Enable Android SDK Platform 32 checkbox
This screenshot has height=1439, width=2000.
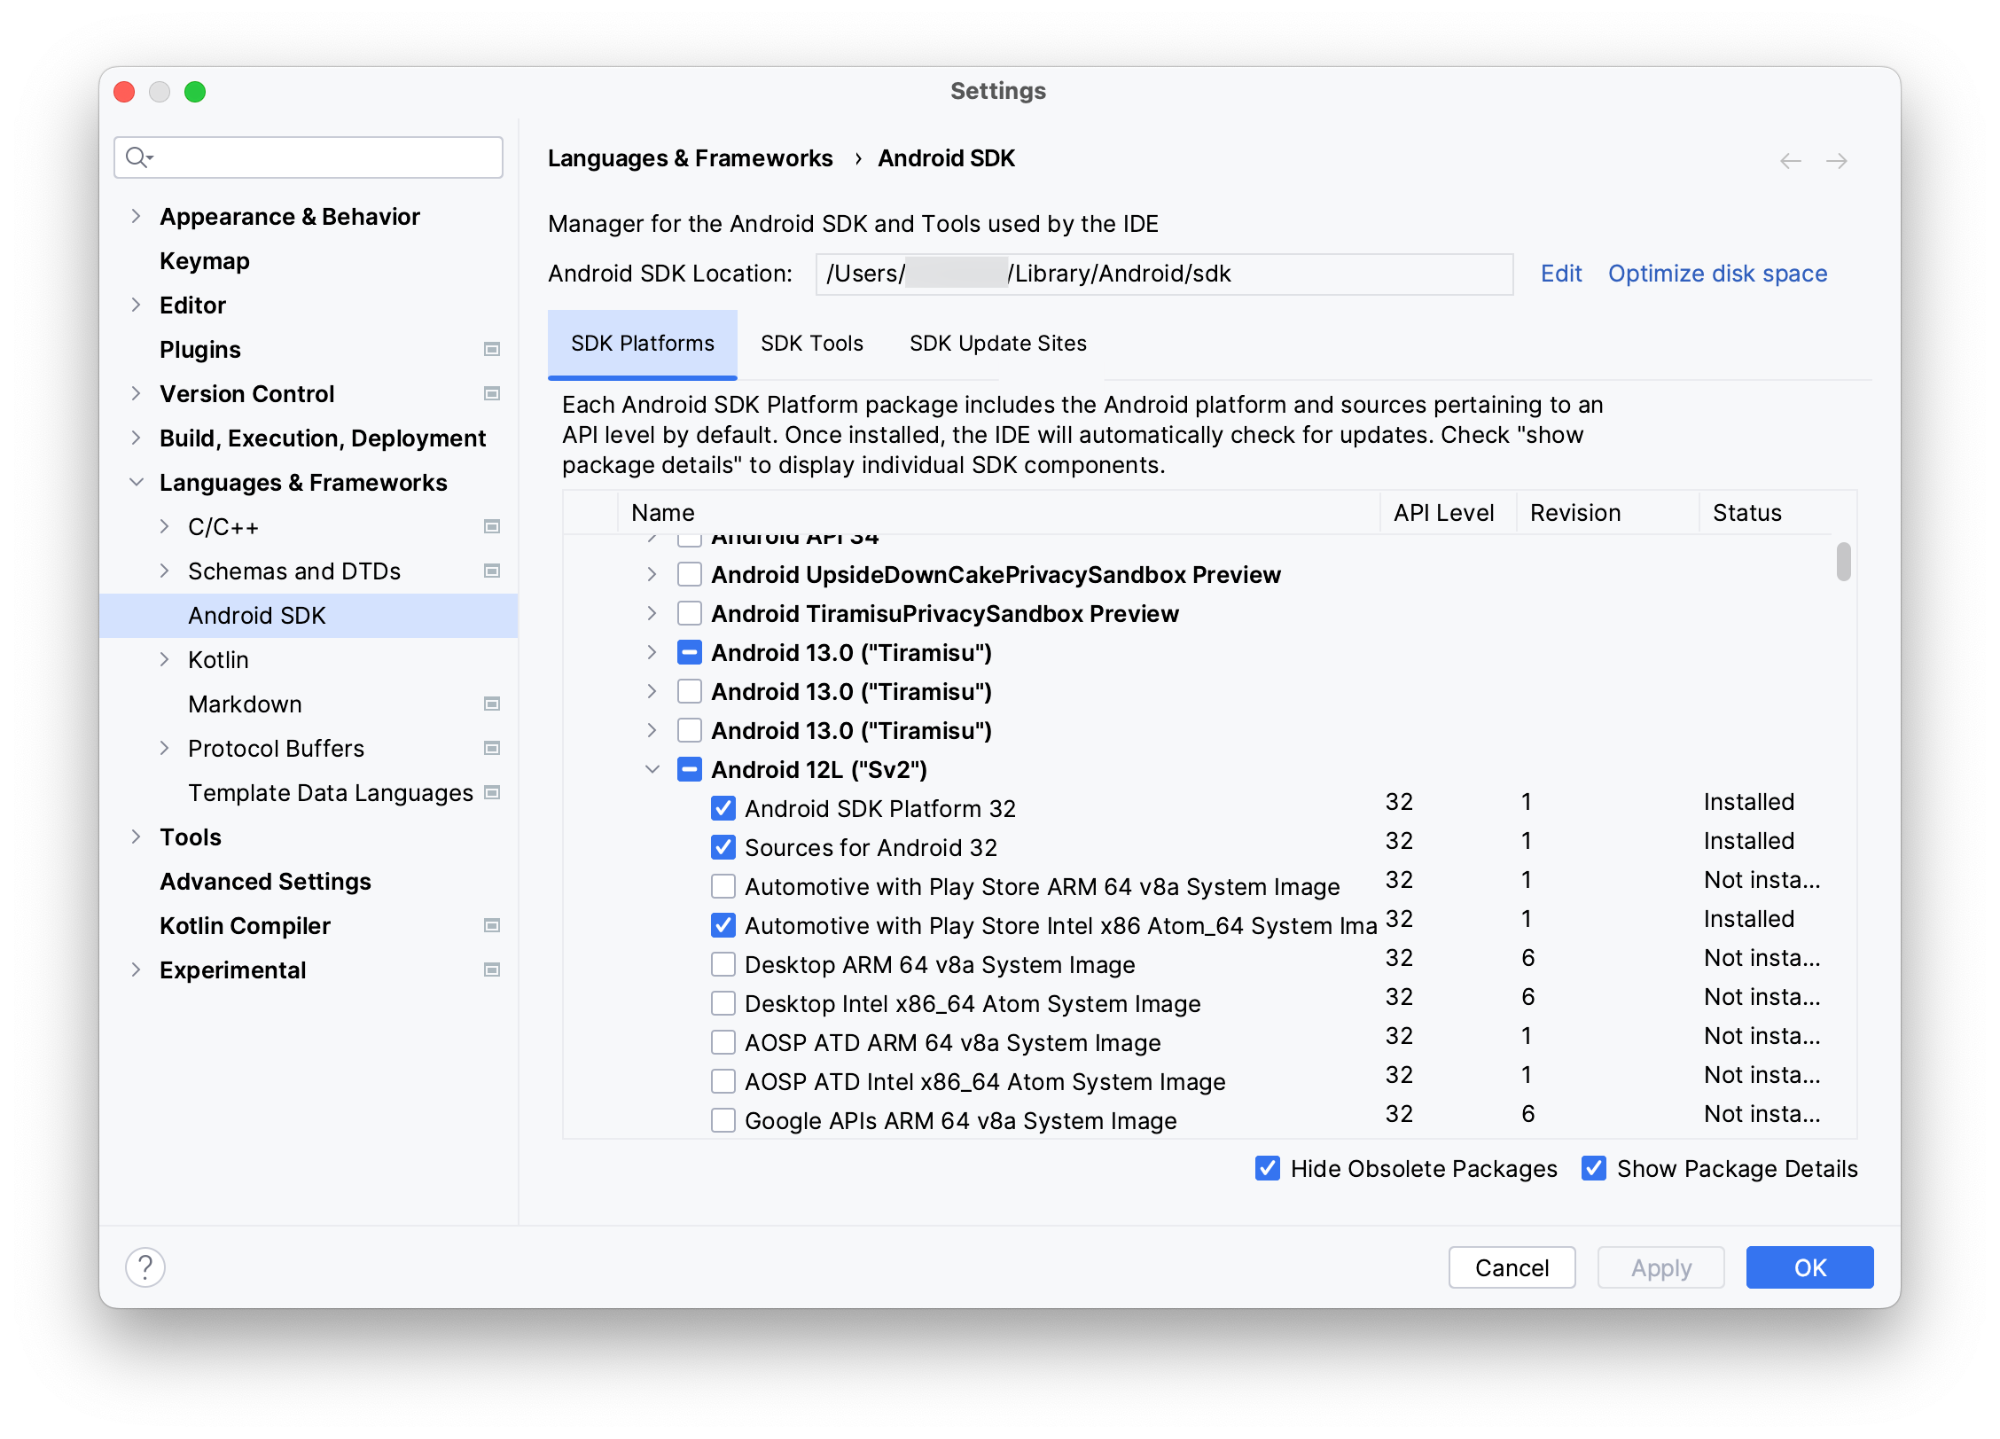pos(720,807)
